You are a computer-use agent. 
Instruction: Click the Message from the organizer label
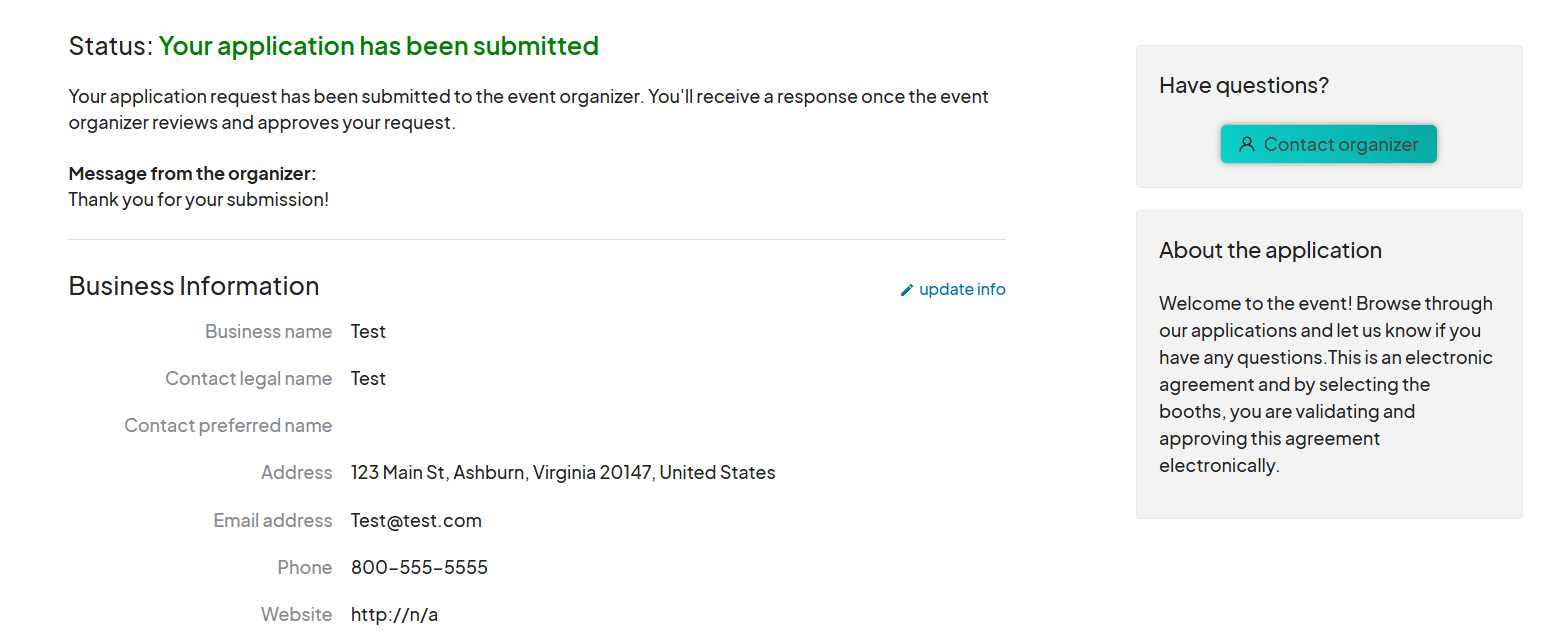(x=192, y=173)
